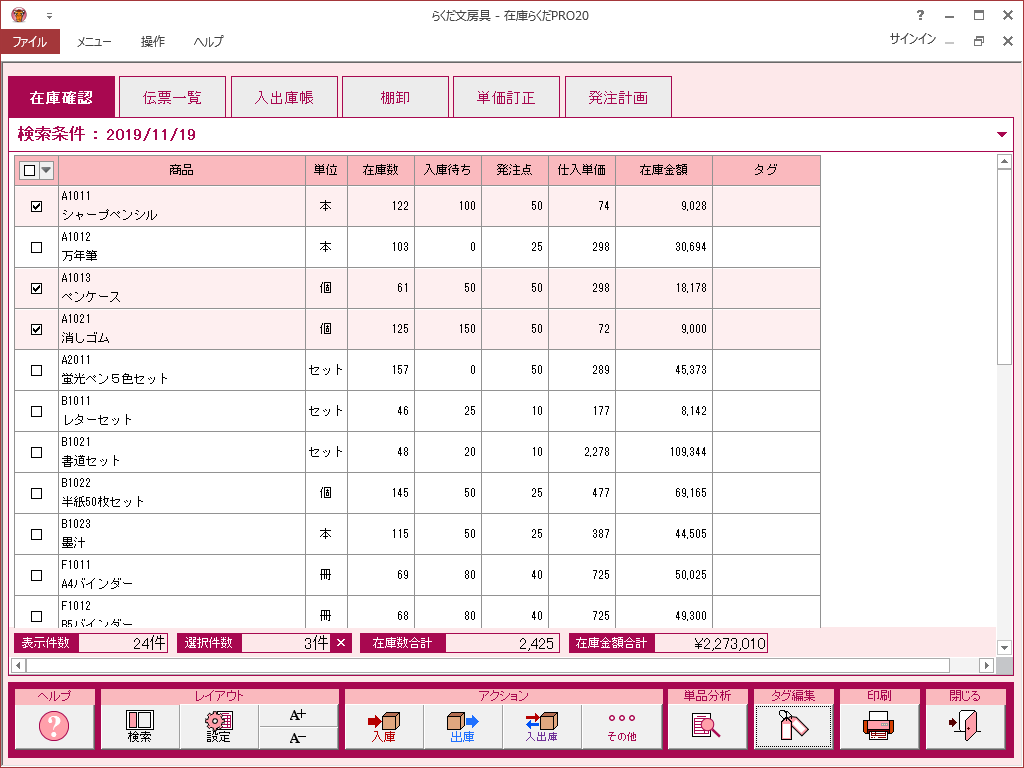Switch to the 伝票一覧 tab
Viewport: 1024px width, 768px height.
coord(172,98)
